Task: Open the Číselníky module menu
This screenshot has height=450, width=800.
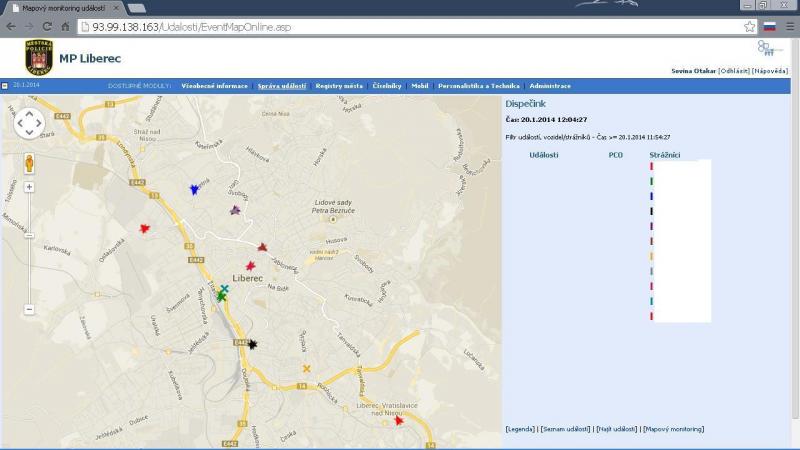Action: 387,86
